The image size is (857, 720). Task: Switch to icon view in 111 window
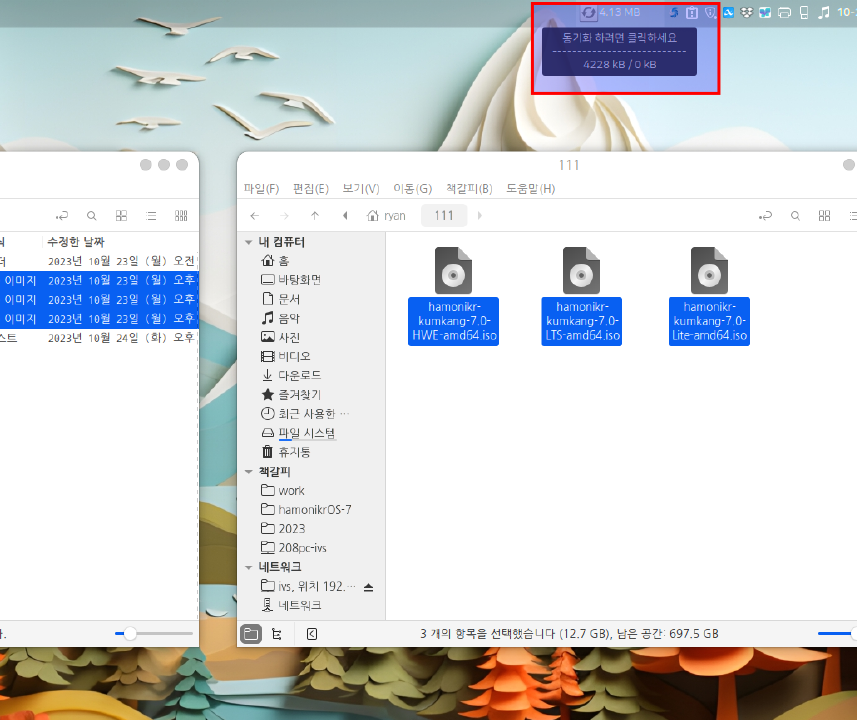click(824, 215)
